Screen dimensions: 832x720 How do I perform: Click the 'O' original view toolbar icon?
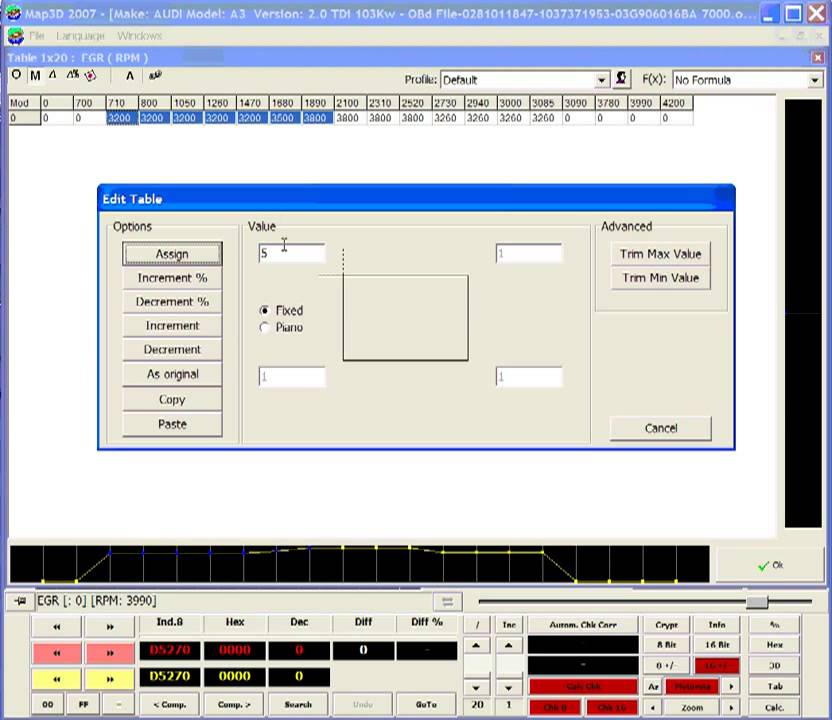(x=16, y=75)
